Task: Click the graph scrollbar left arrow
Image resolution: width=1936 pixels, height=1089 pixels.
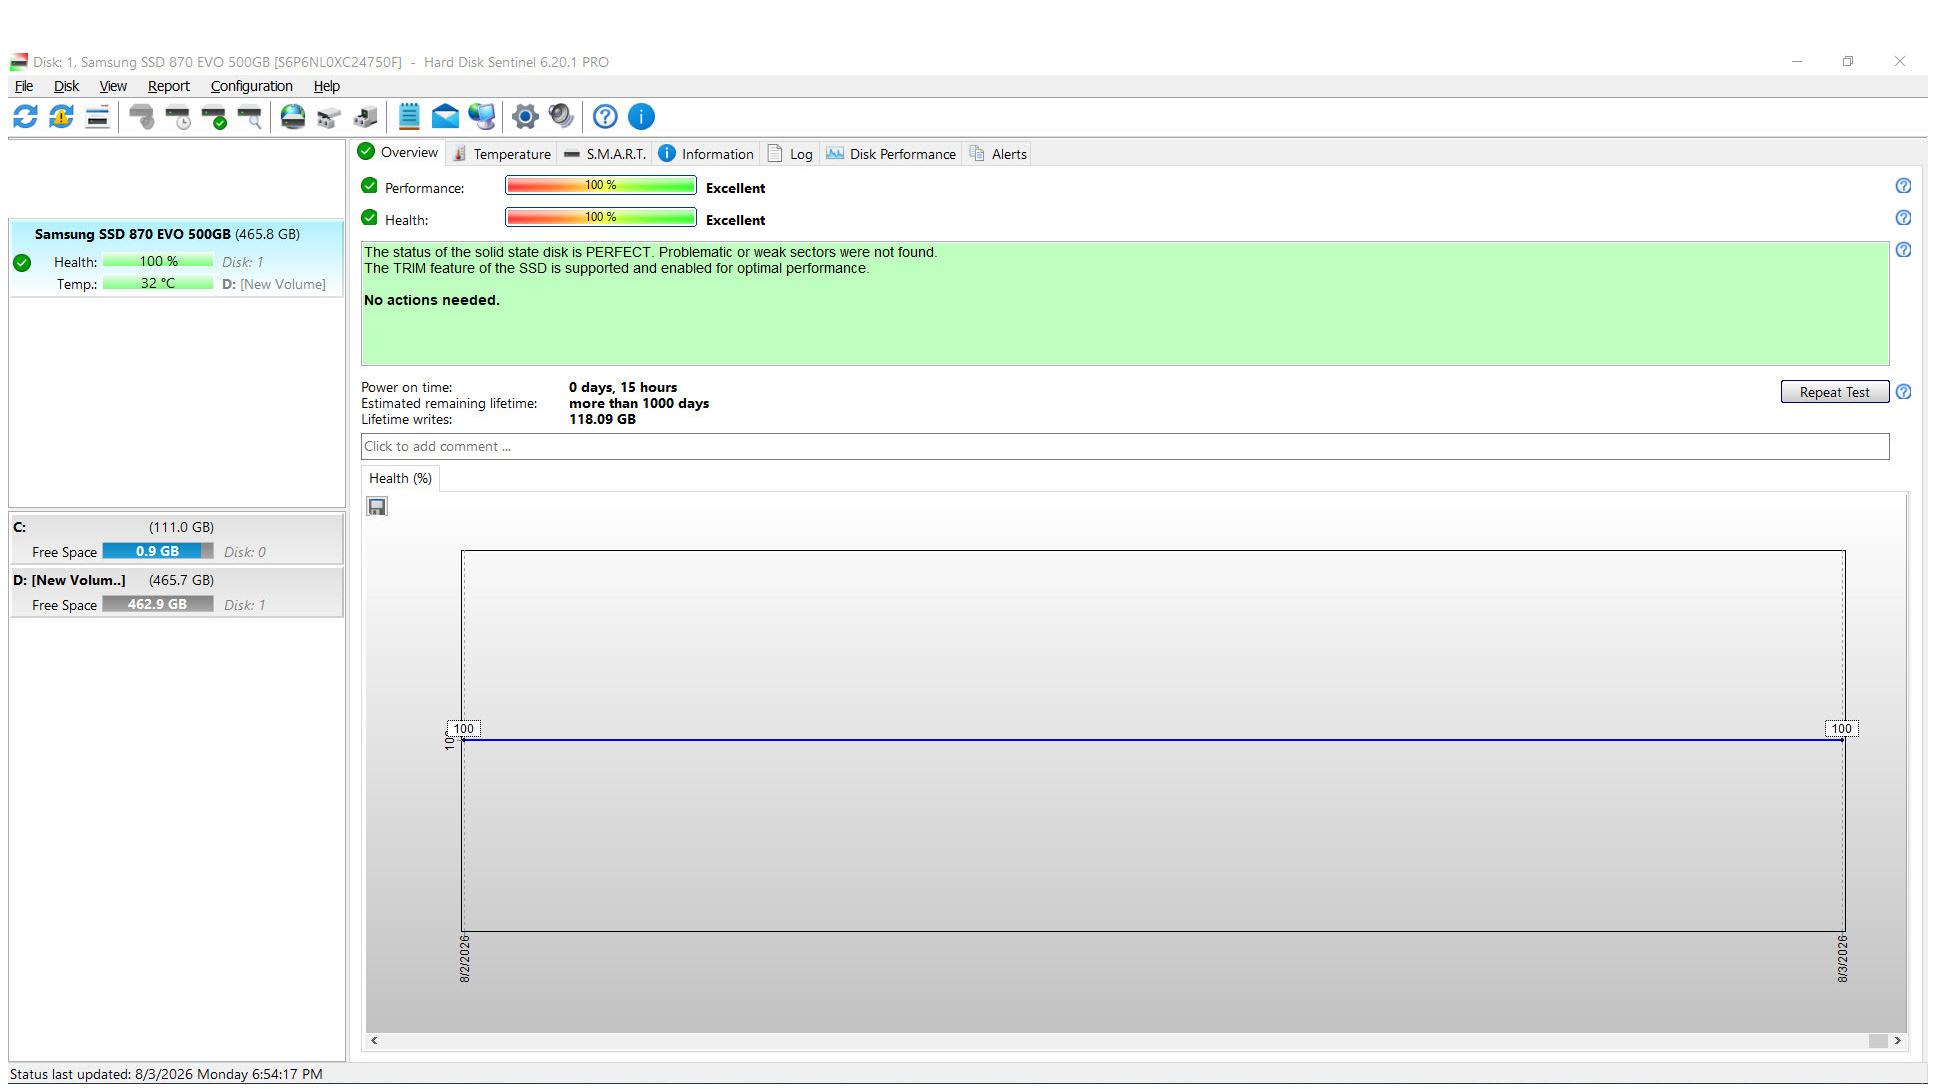Action: pos(374,1041)
